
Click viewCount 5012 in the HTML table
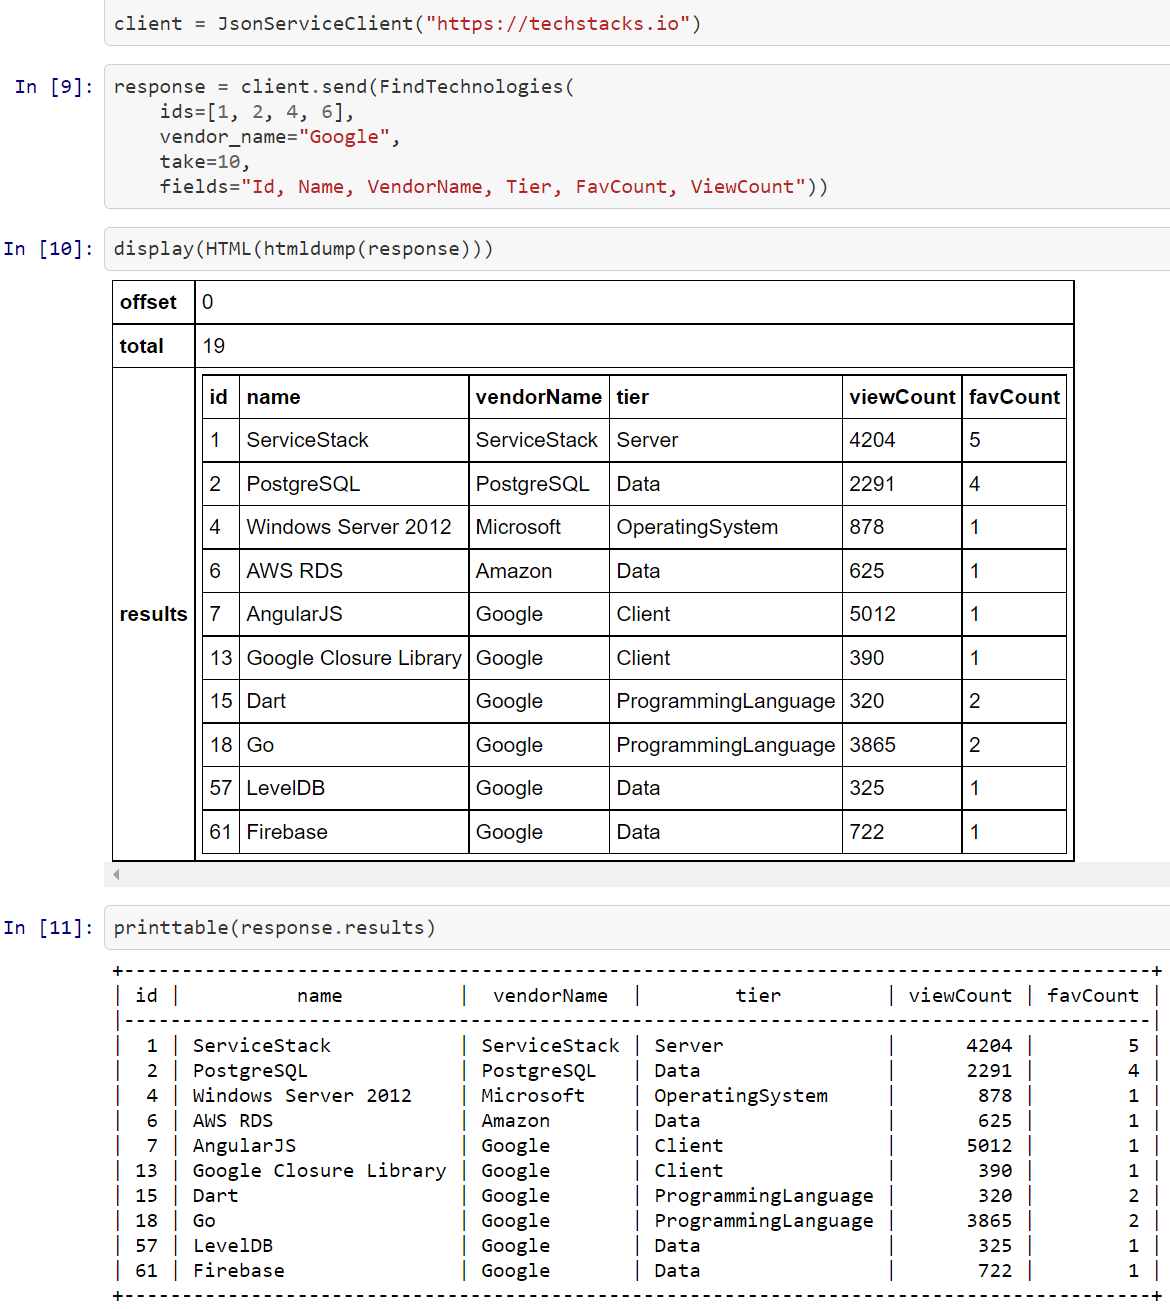point(872,614)
